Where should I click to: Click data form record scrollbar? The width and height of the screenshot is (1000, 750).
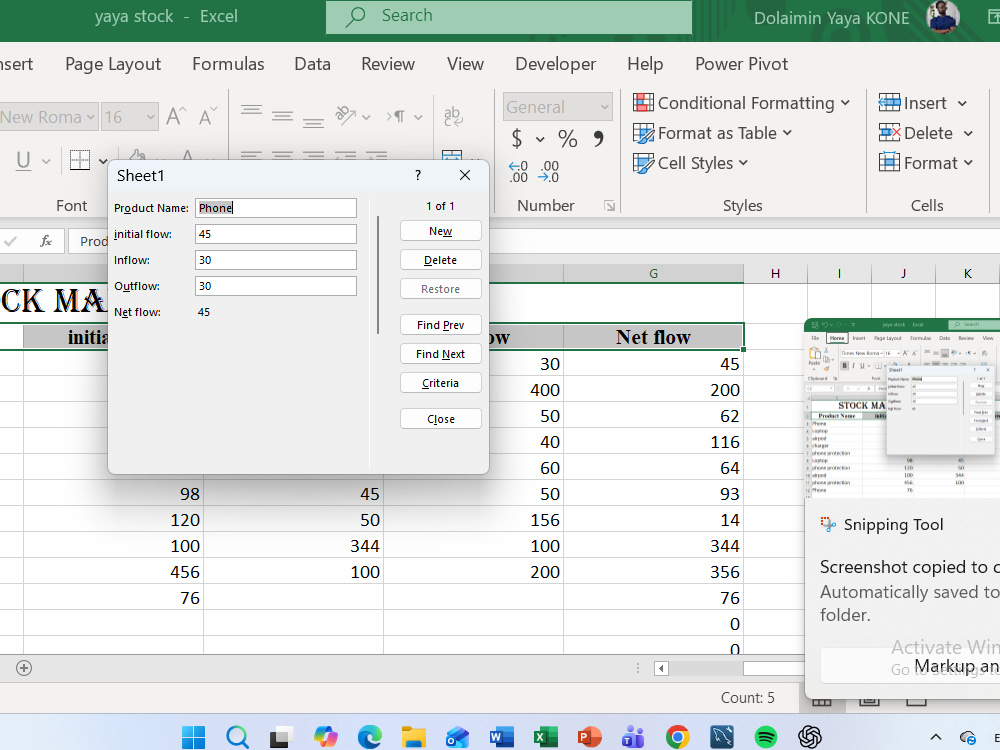point(378,275)
